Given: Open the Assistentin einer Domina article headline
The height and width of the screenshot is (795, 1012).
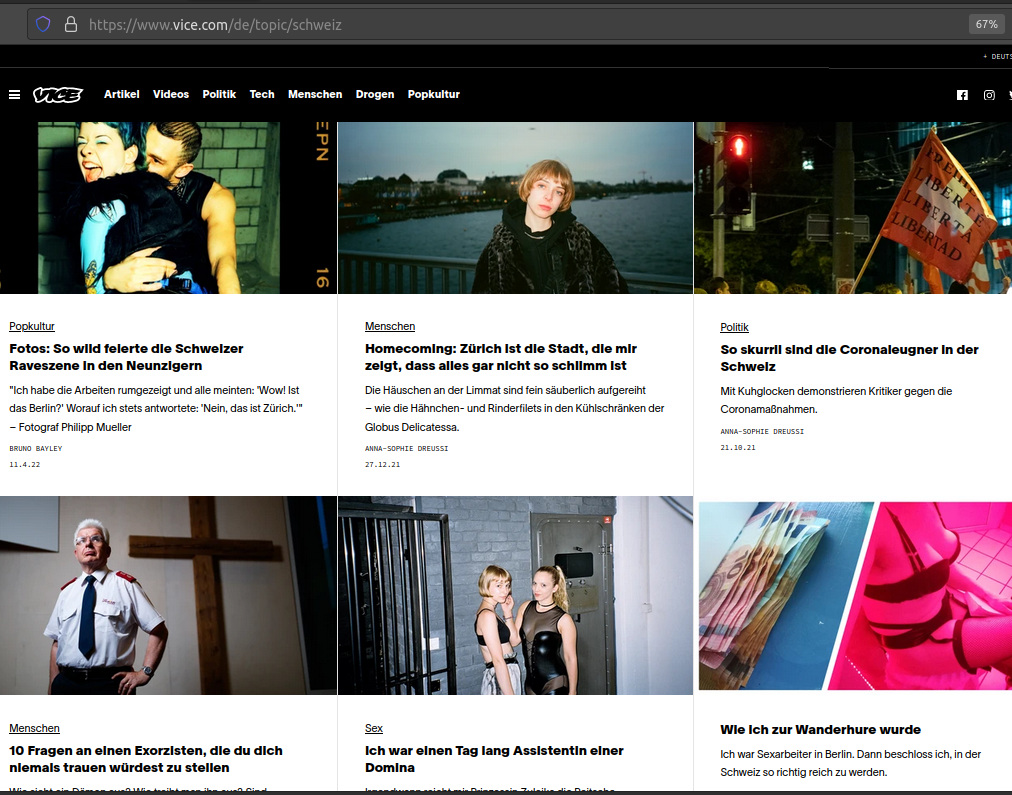Looking at the screenshot, I should click(494, 759).
